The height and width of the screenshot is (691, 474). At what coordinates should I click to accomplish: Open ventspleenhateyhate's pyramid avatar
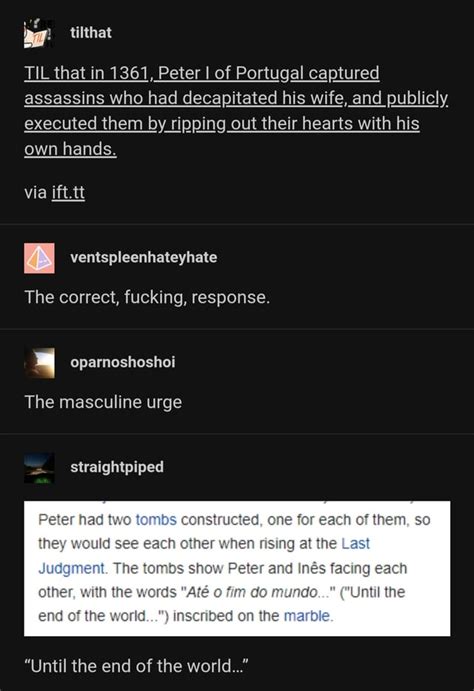point(39,258)
